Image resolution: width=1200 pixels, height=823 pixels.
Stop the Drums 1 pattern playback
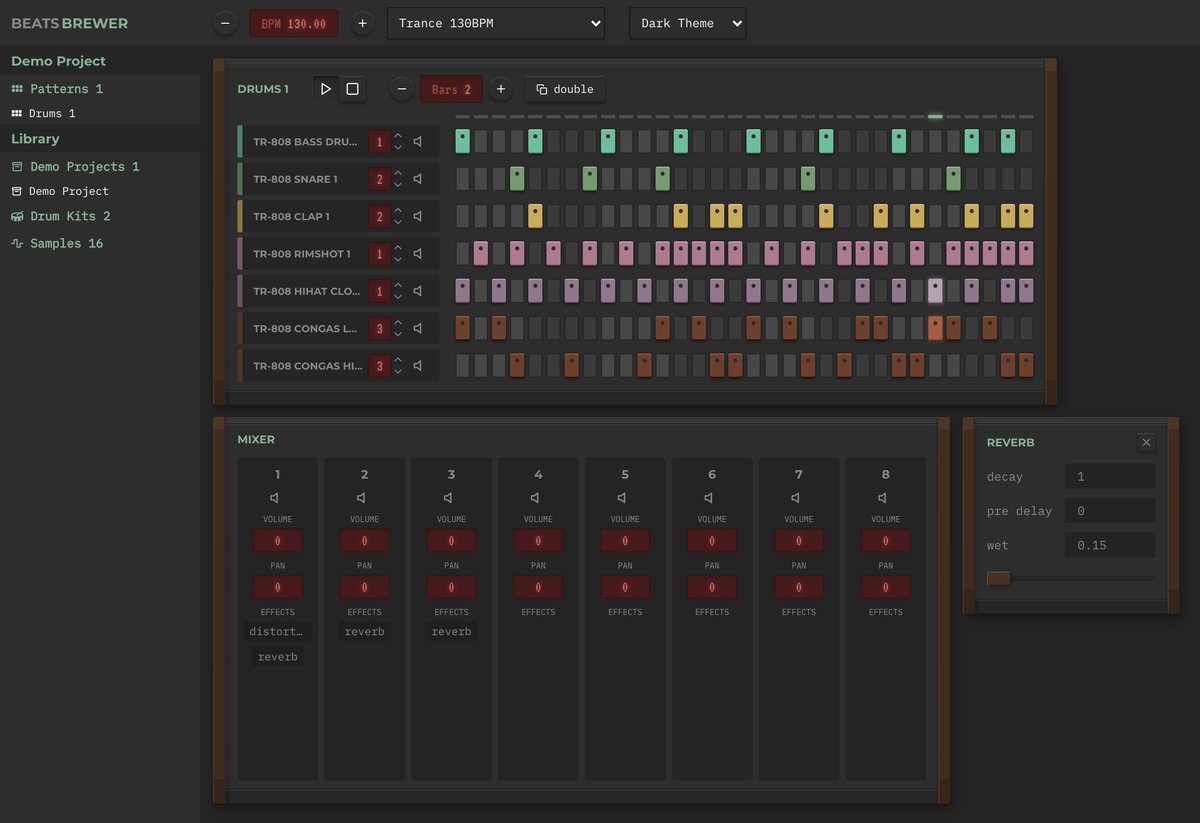point(352,89)
